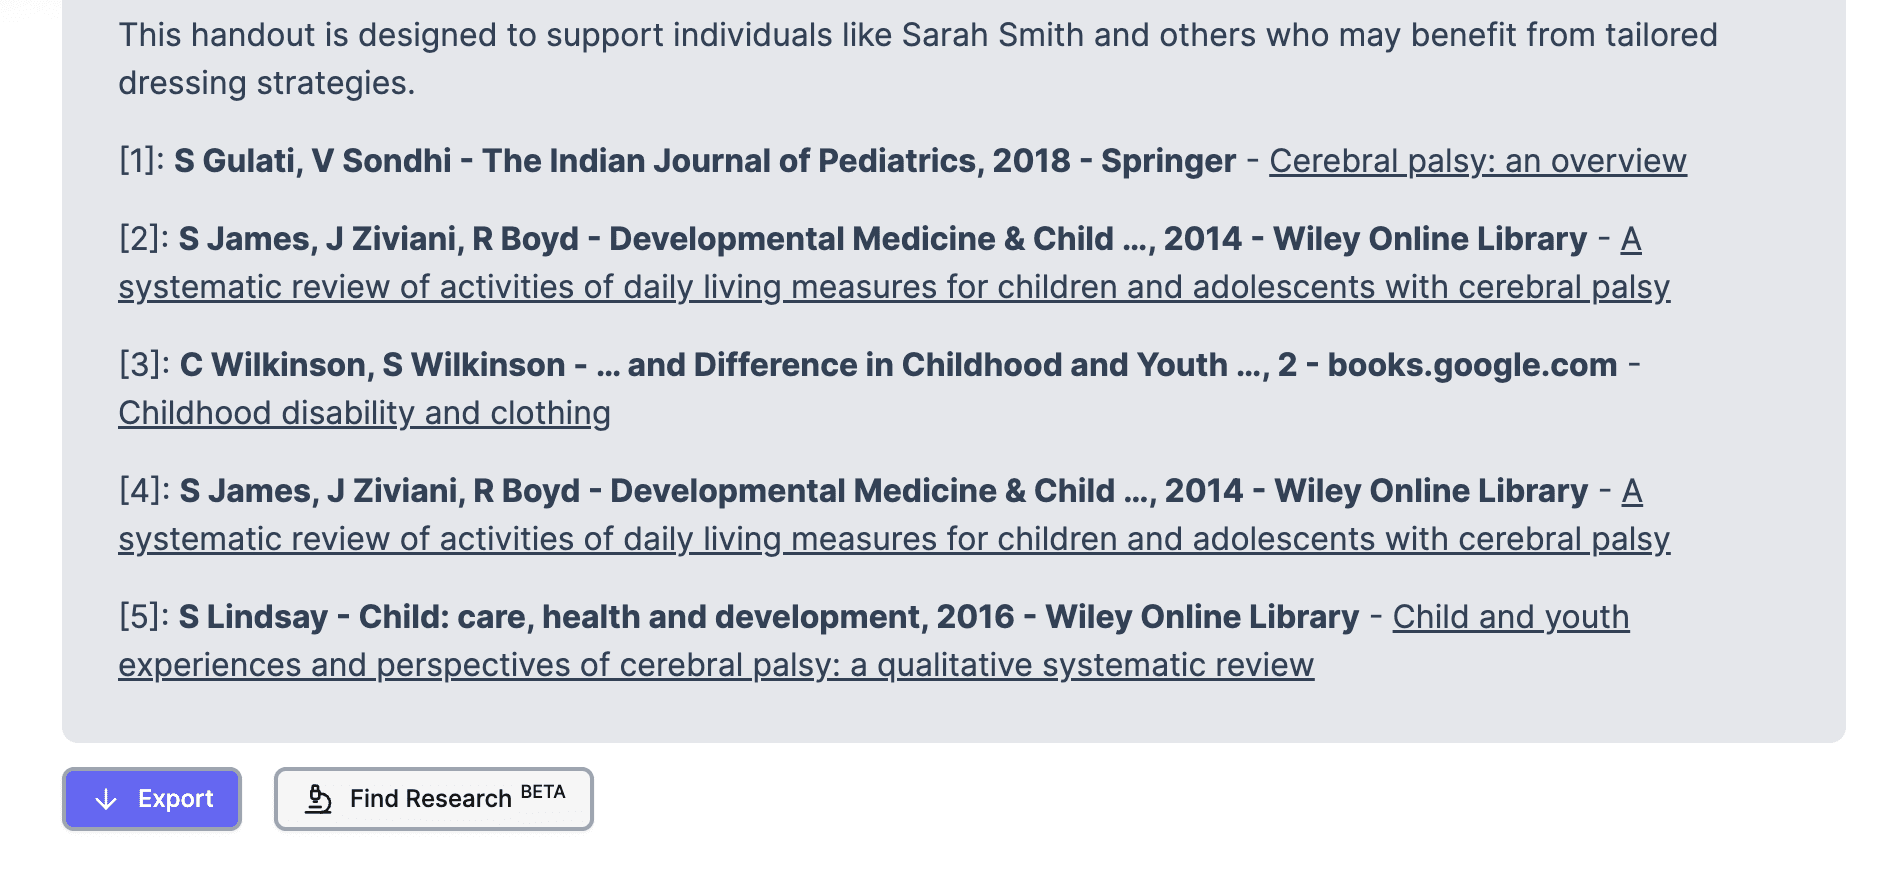Click the Export button

(150, 799)
